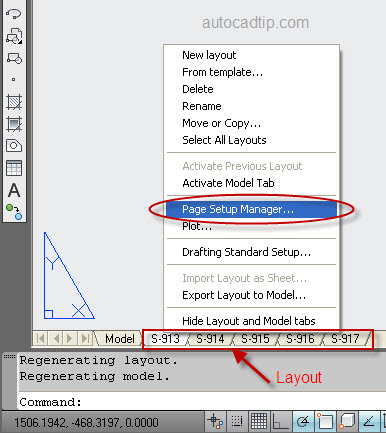Open the Table tool
386x433 pixels.
14,168
